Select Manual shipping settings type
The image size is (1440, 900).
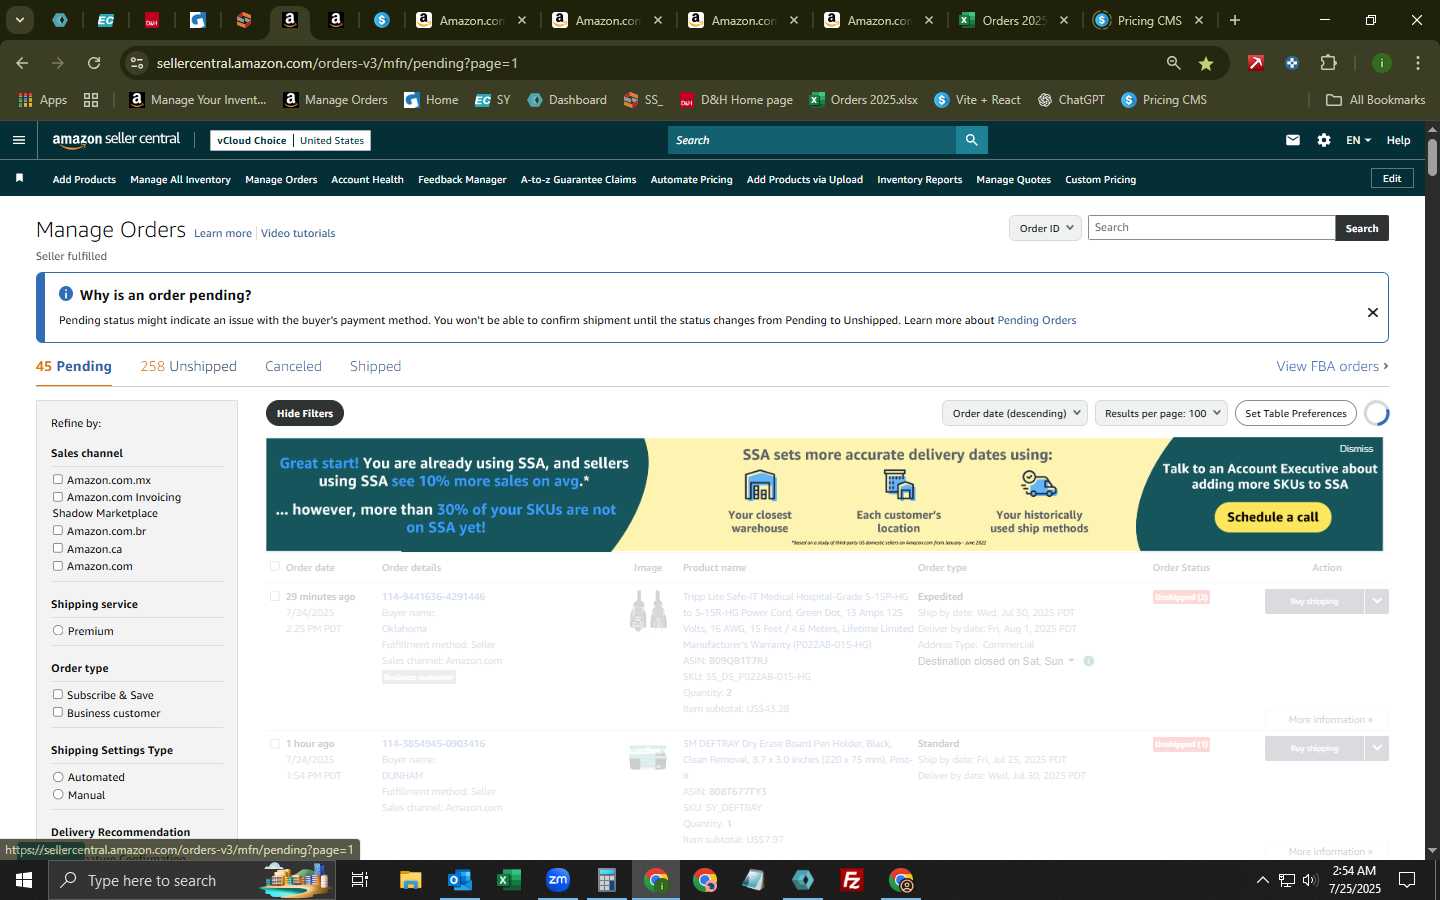click(58, 795)
